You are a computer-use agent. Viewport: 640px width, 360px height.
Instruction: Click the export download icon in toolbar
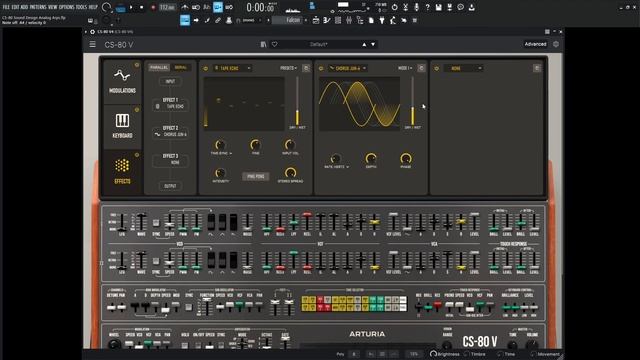coord(471,7)
